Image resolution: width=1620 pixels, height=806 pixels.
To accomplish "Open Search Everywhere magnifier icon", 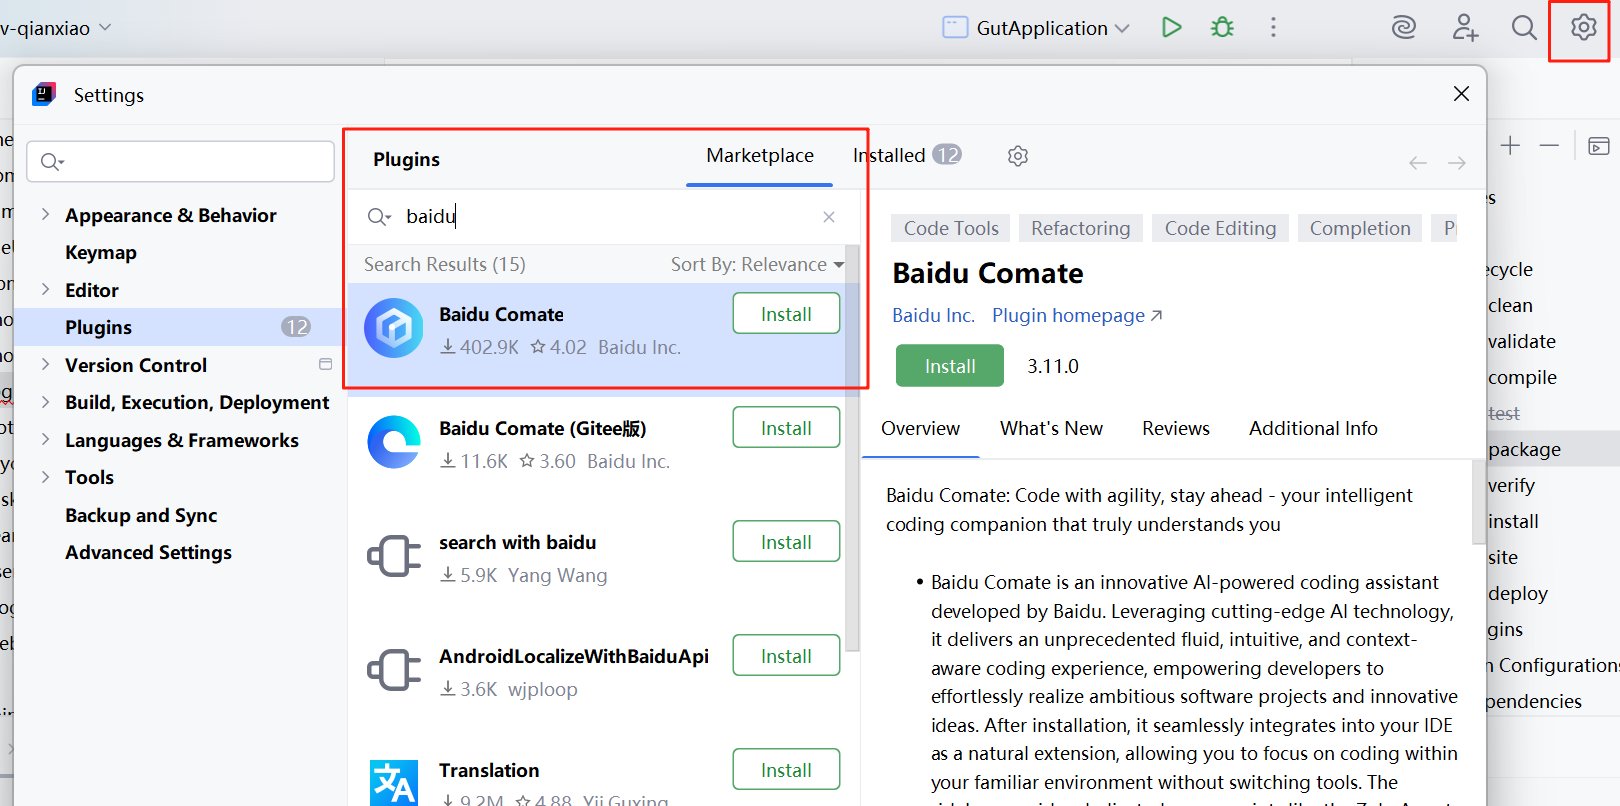I will coord(1524,27).
